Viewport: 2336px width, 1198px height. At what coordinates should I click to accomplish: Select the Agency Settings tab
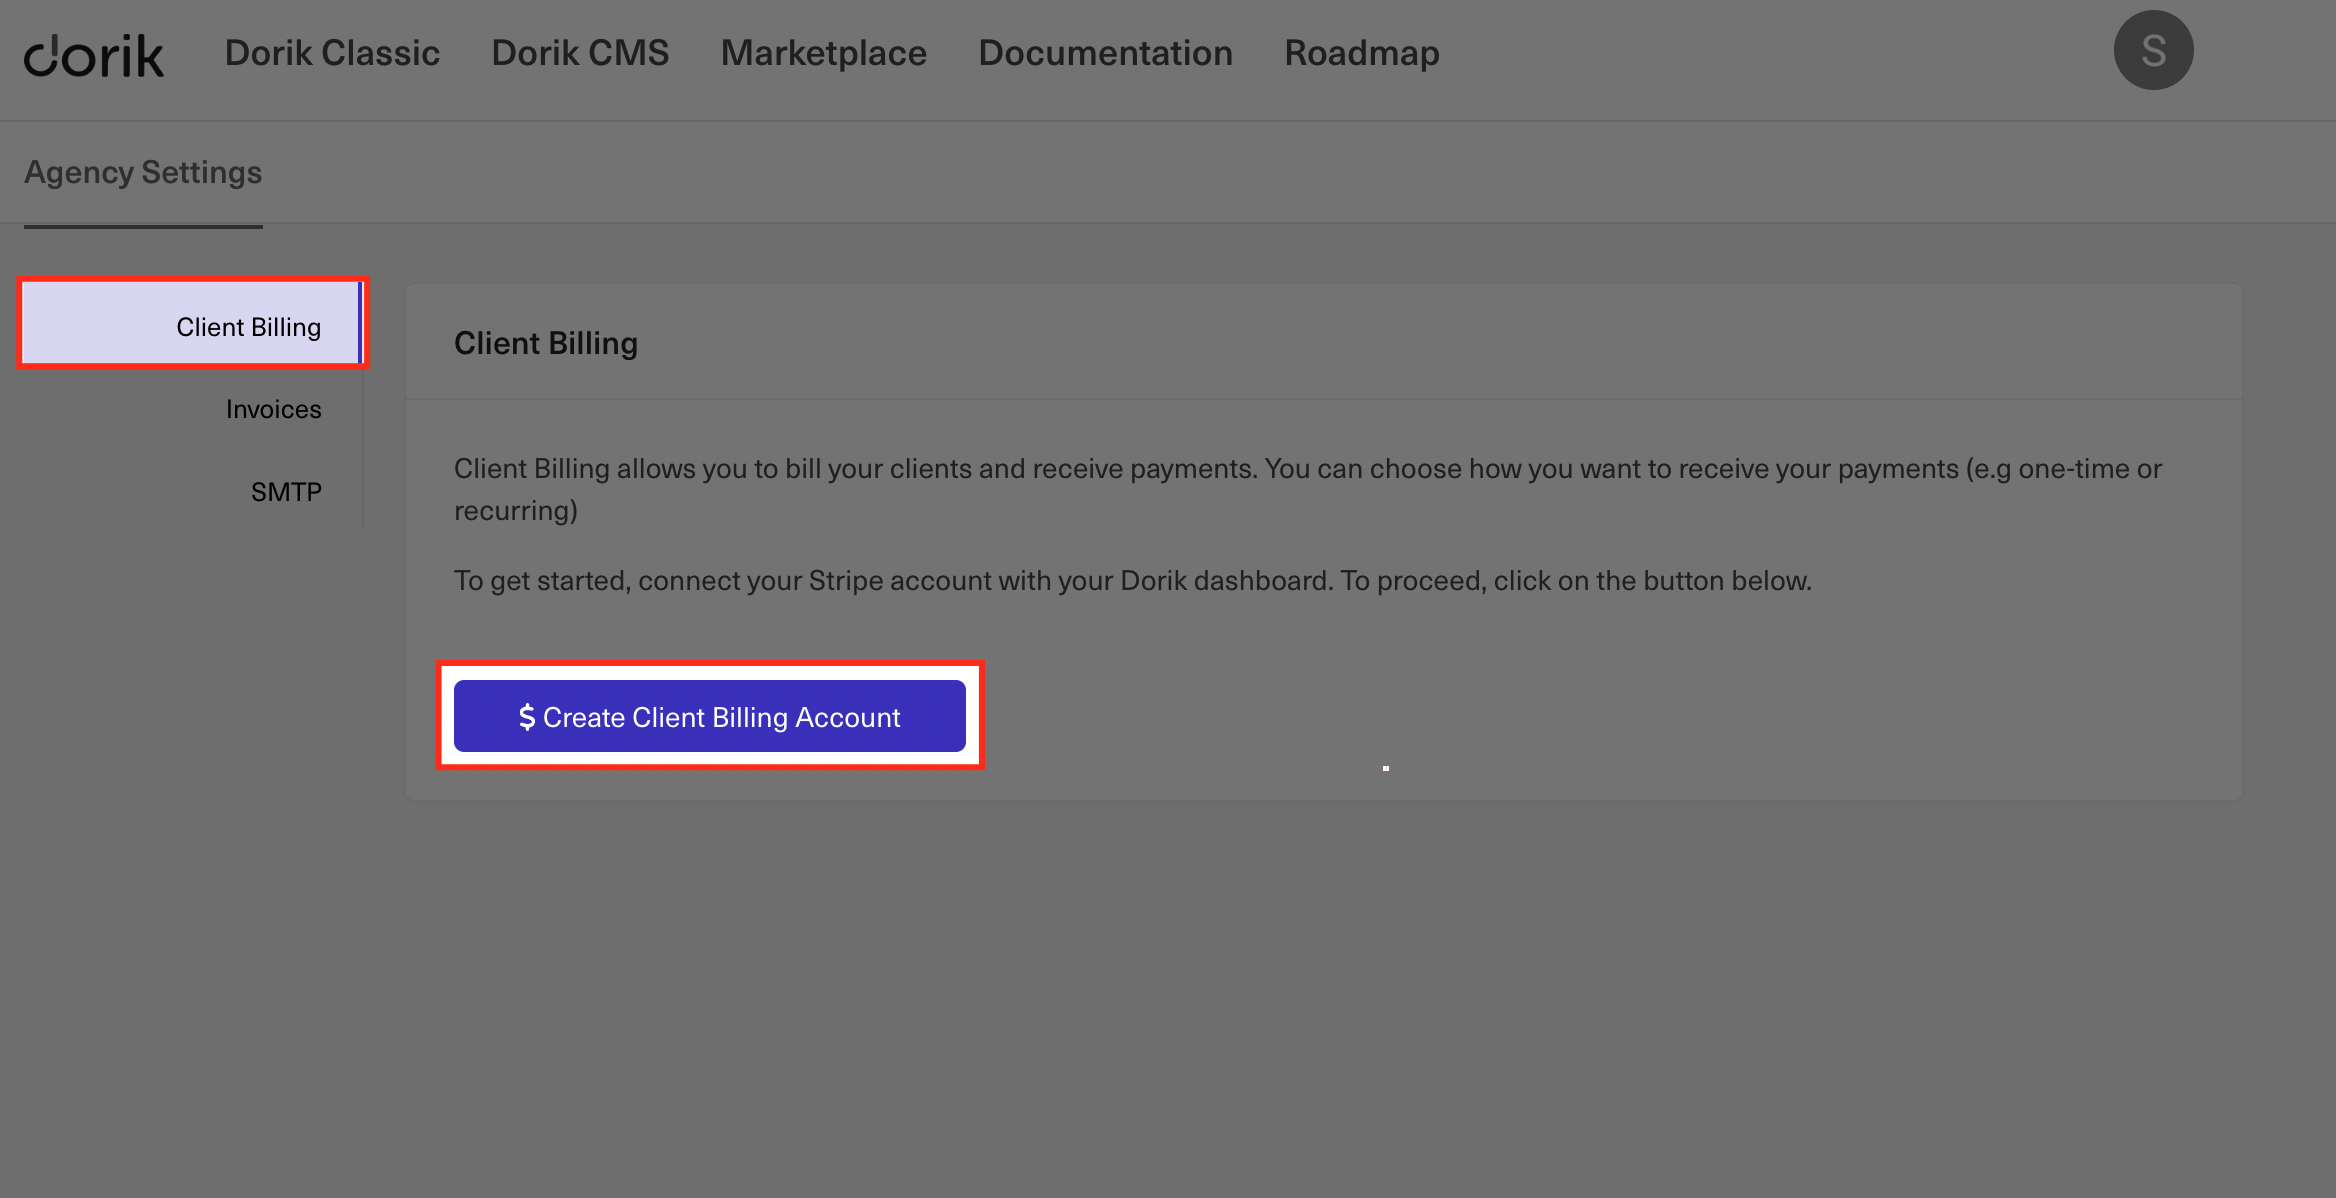pos(143,173)
